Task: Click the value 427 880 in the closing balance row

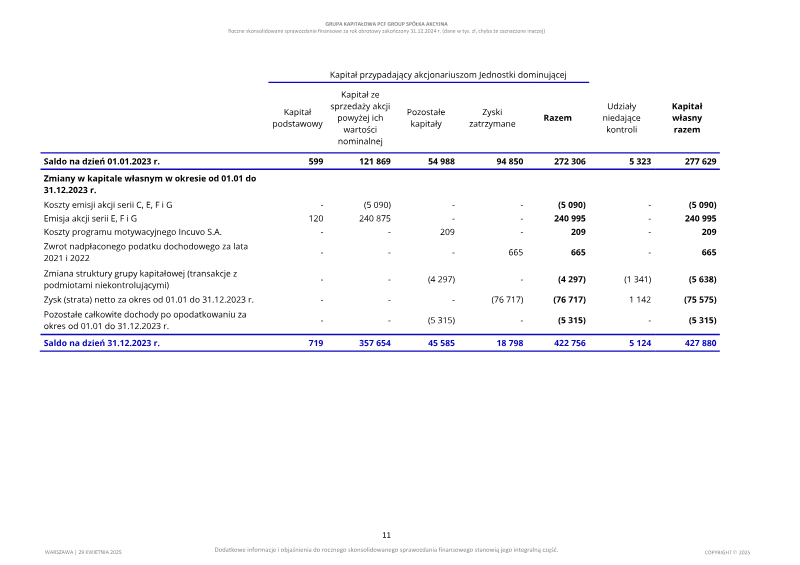Action: point(701,343)
